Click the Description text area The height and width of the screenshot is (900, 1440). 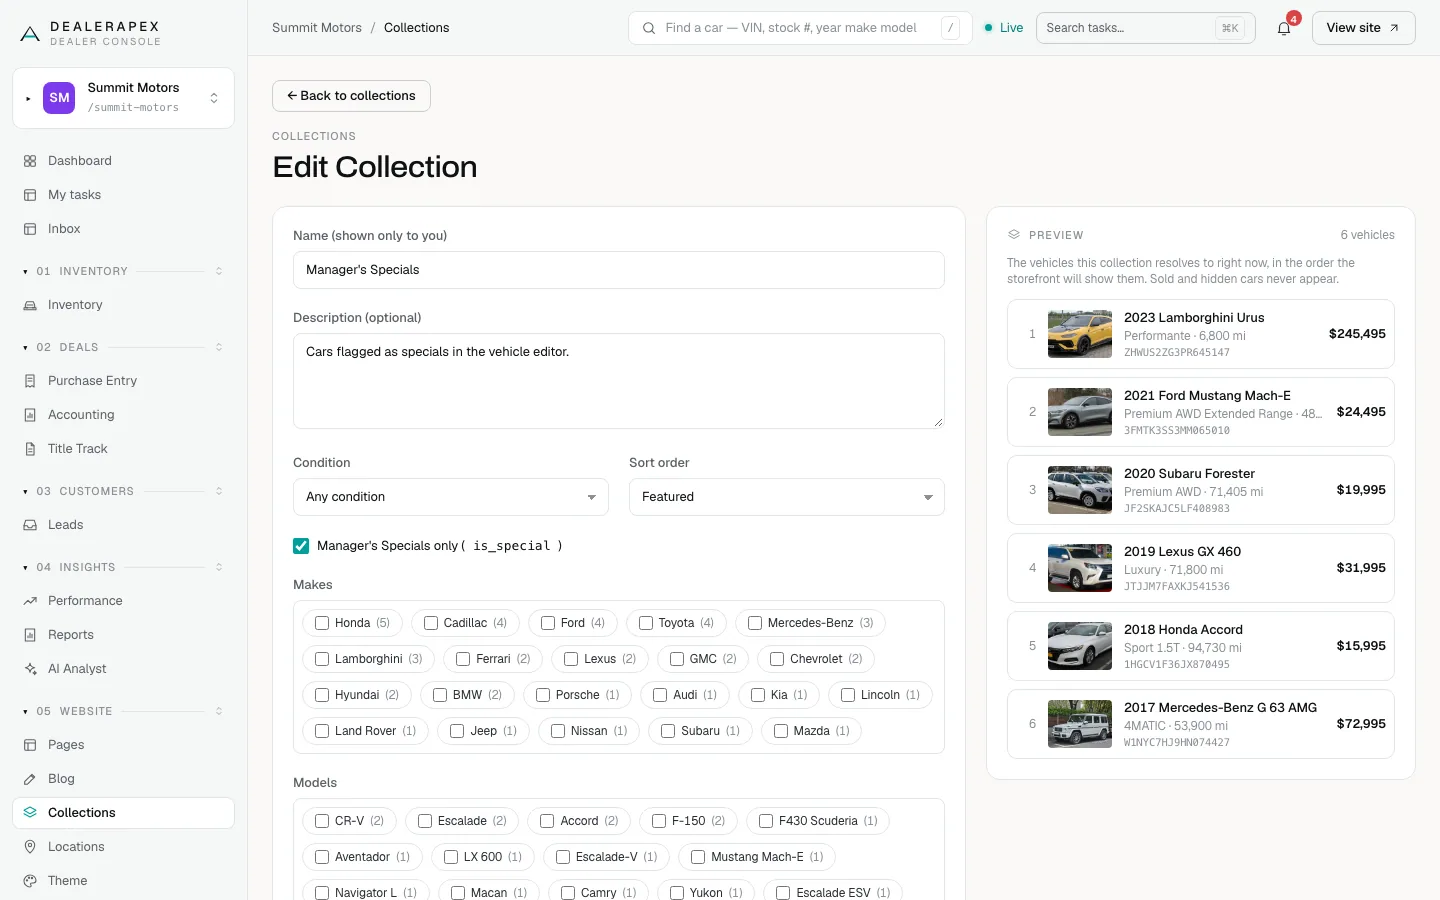[x=619, y=381]
